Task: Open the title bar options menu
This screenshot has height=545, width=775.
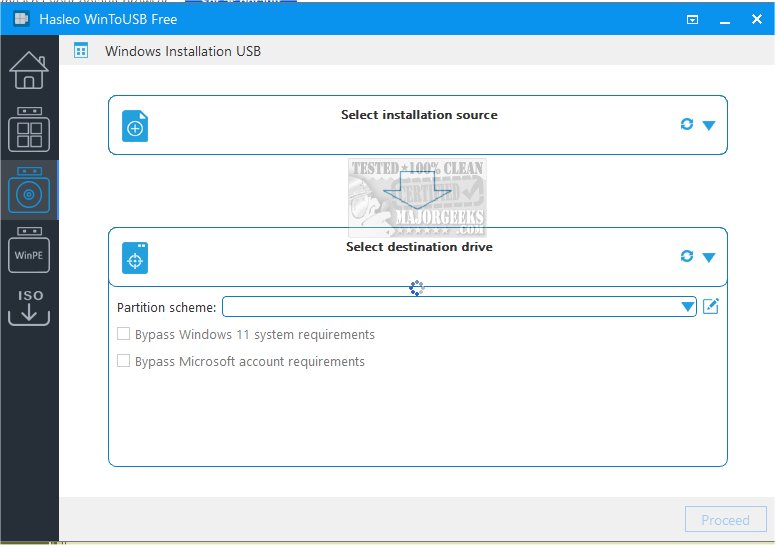Action: (x=692, y=19)
